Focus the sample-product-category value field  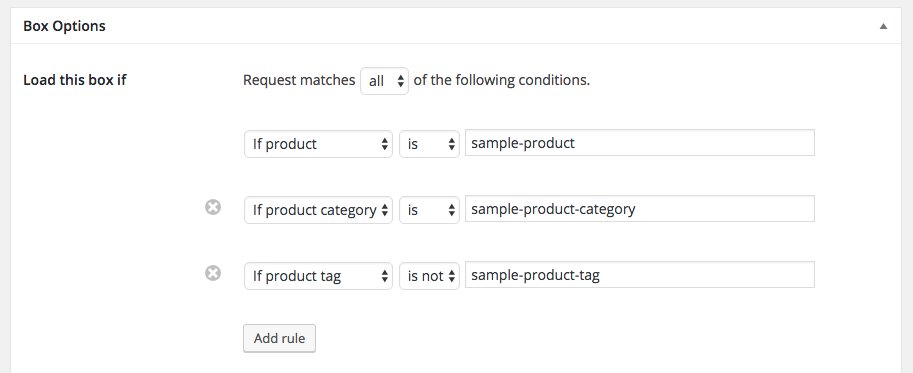tap(639, 208)
